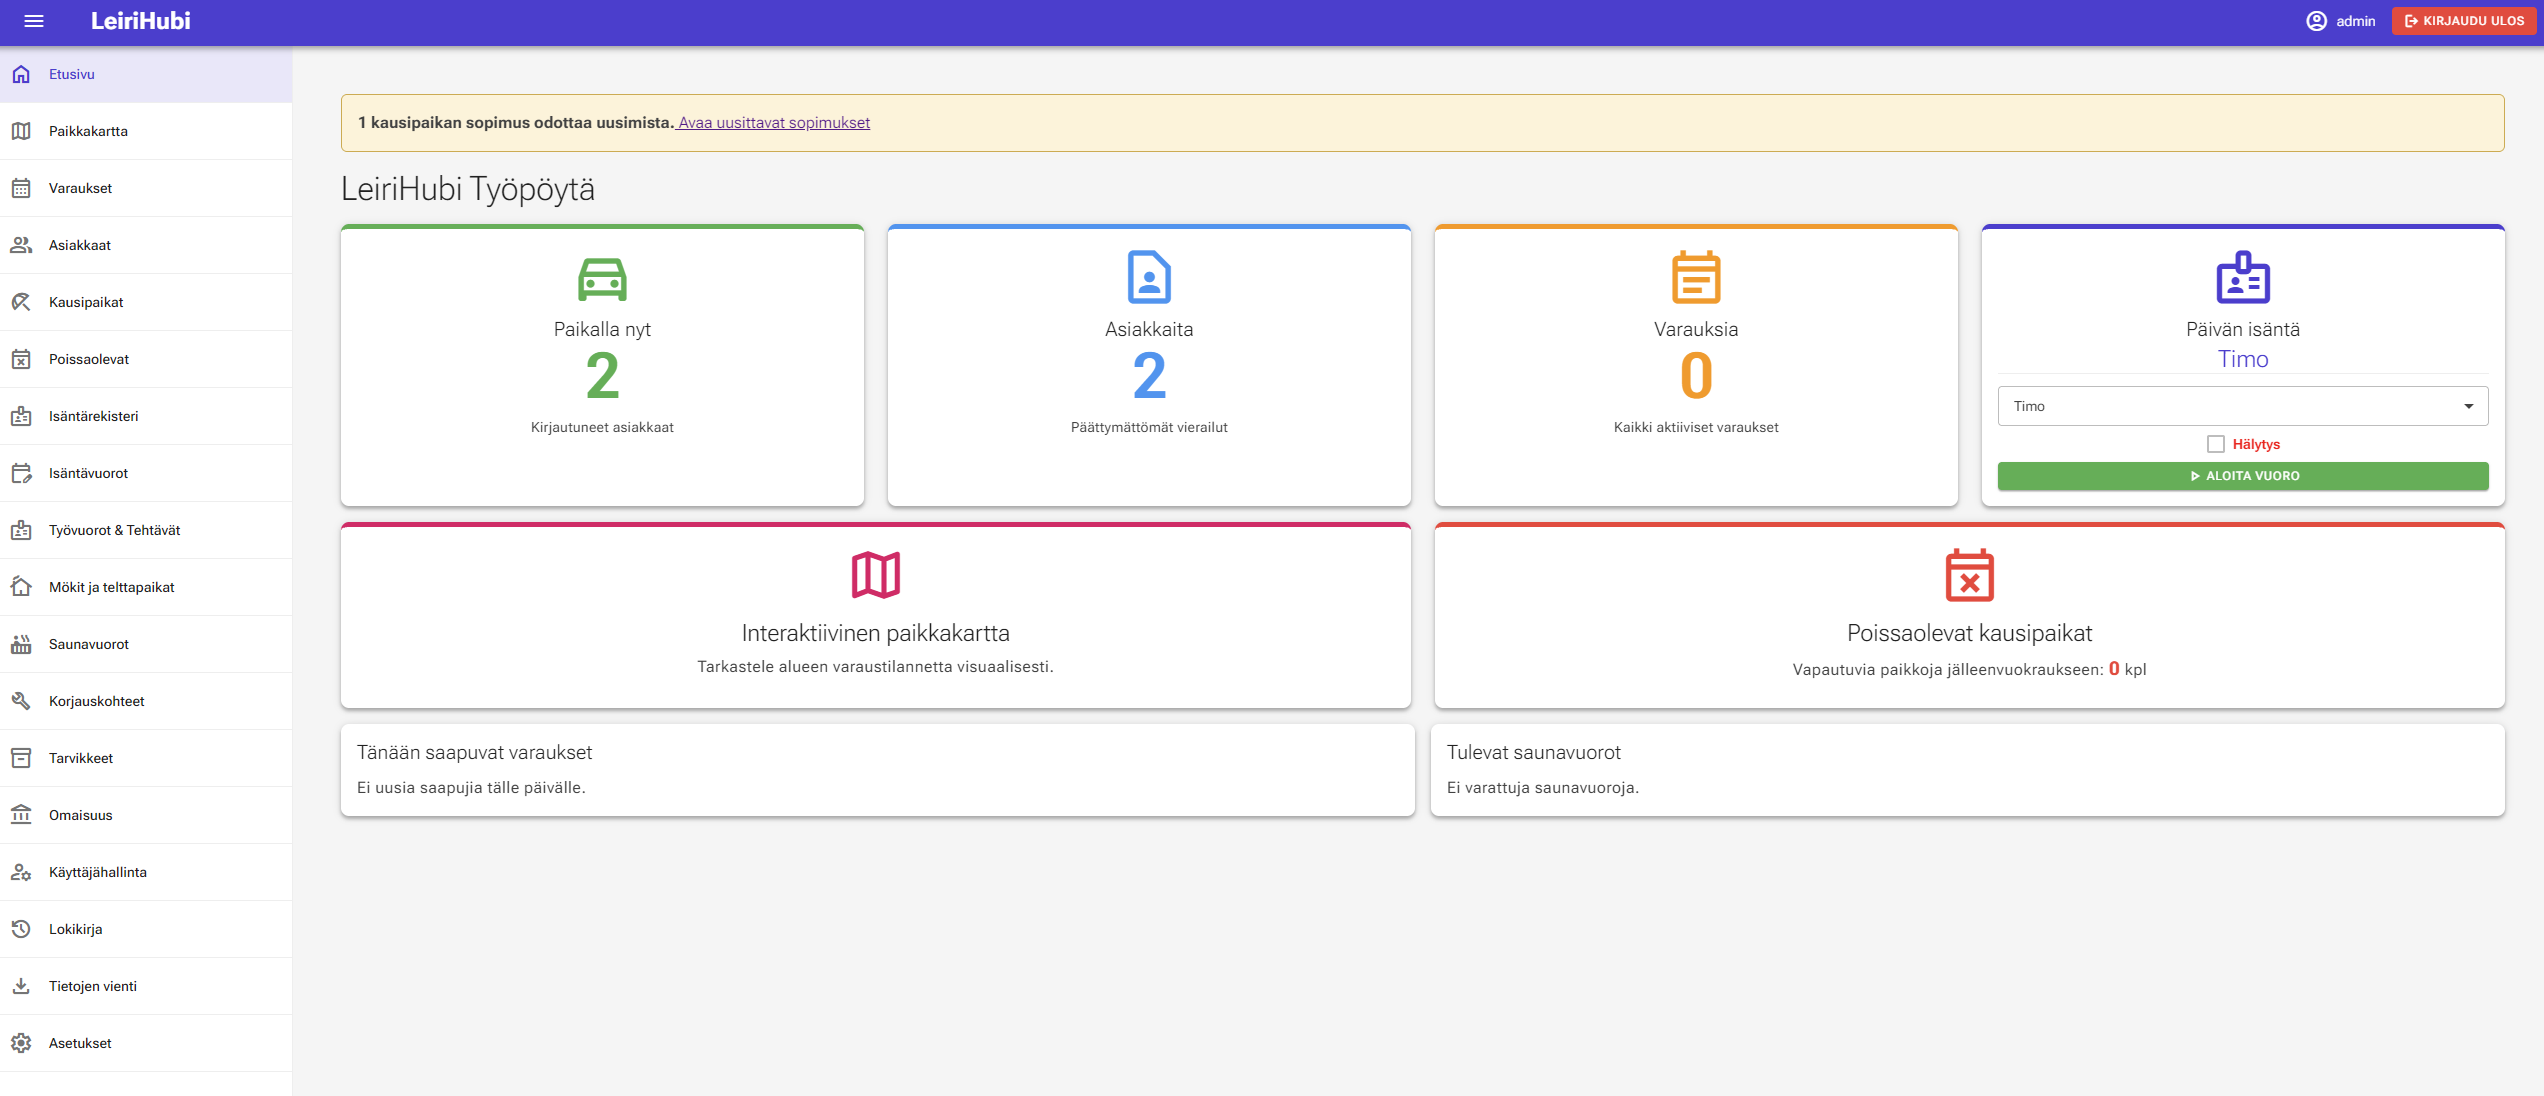
Task: Click the Paikkakartta map icon in sidebar
Action: (x=21, y=131)
